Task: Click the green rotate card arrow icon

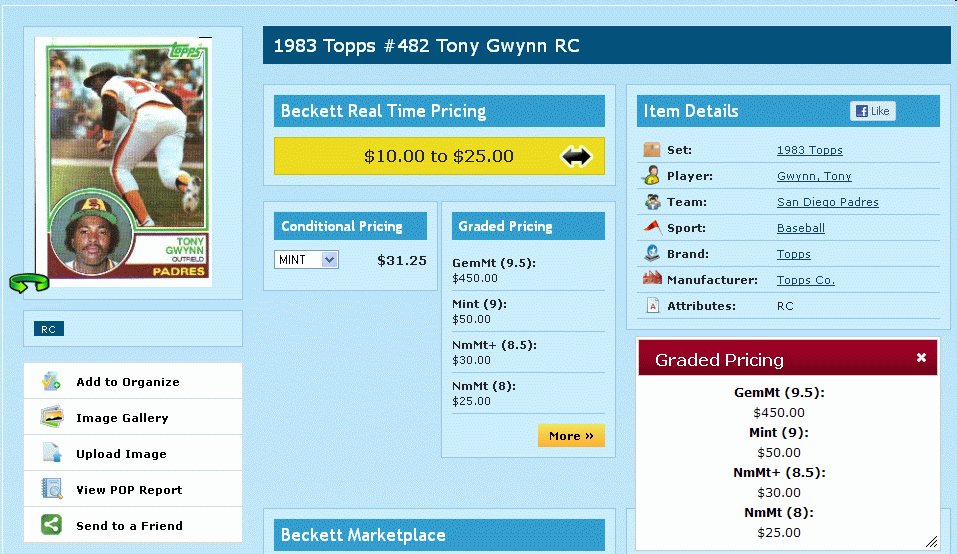Action: [x=29, y=283]
